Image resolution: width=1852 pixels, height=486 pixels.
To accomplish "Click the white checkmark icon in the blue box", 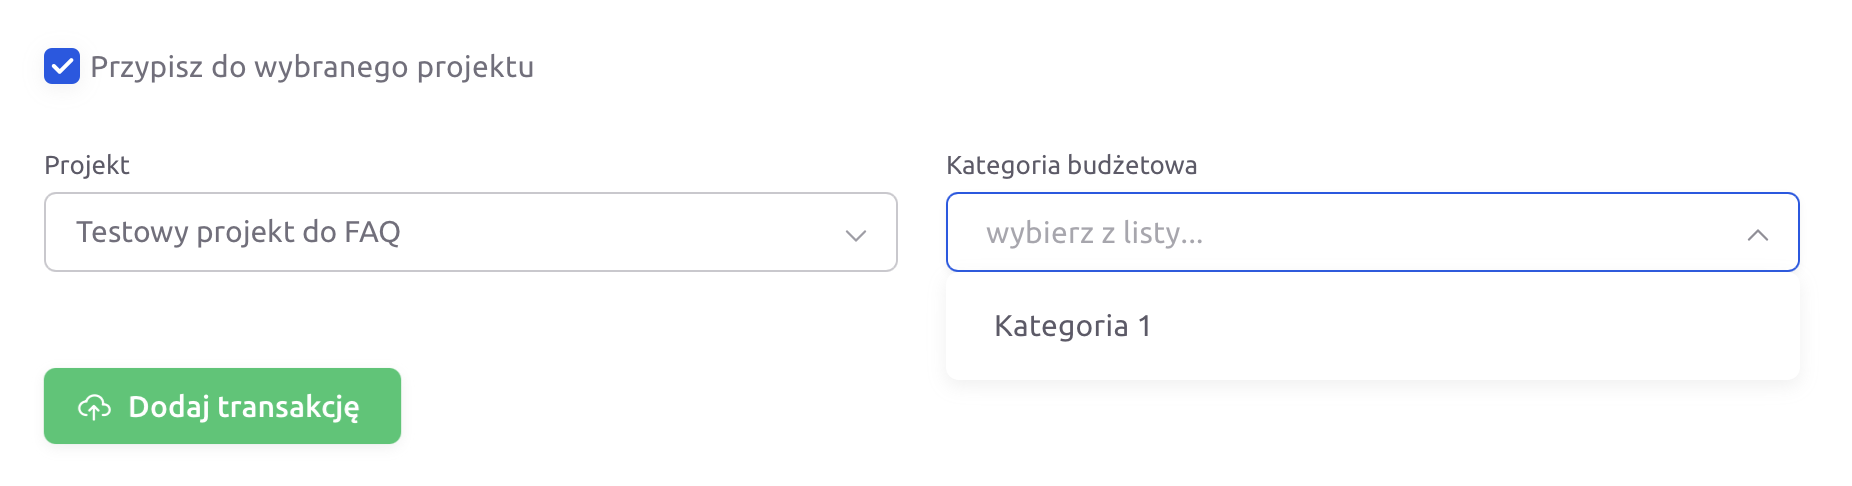I will coord(62,67).
